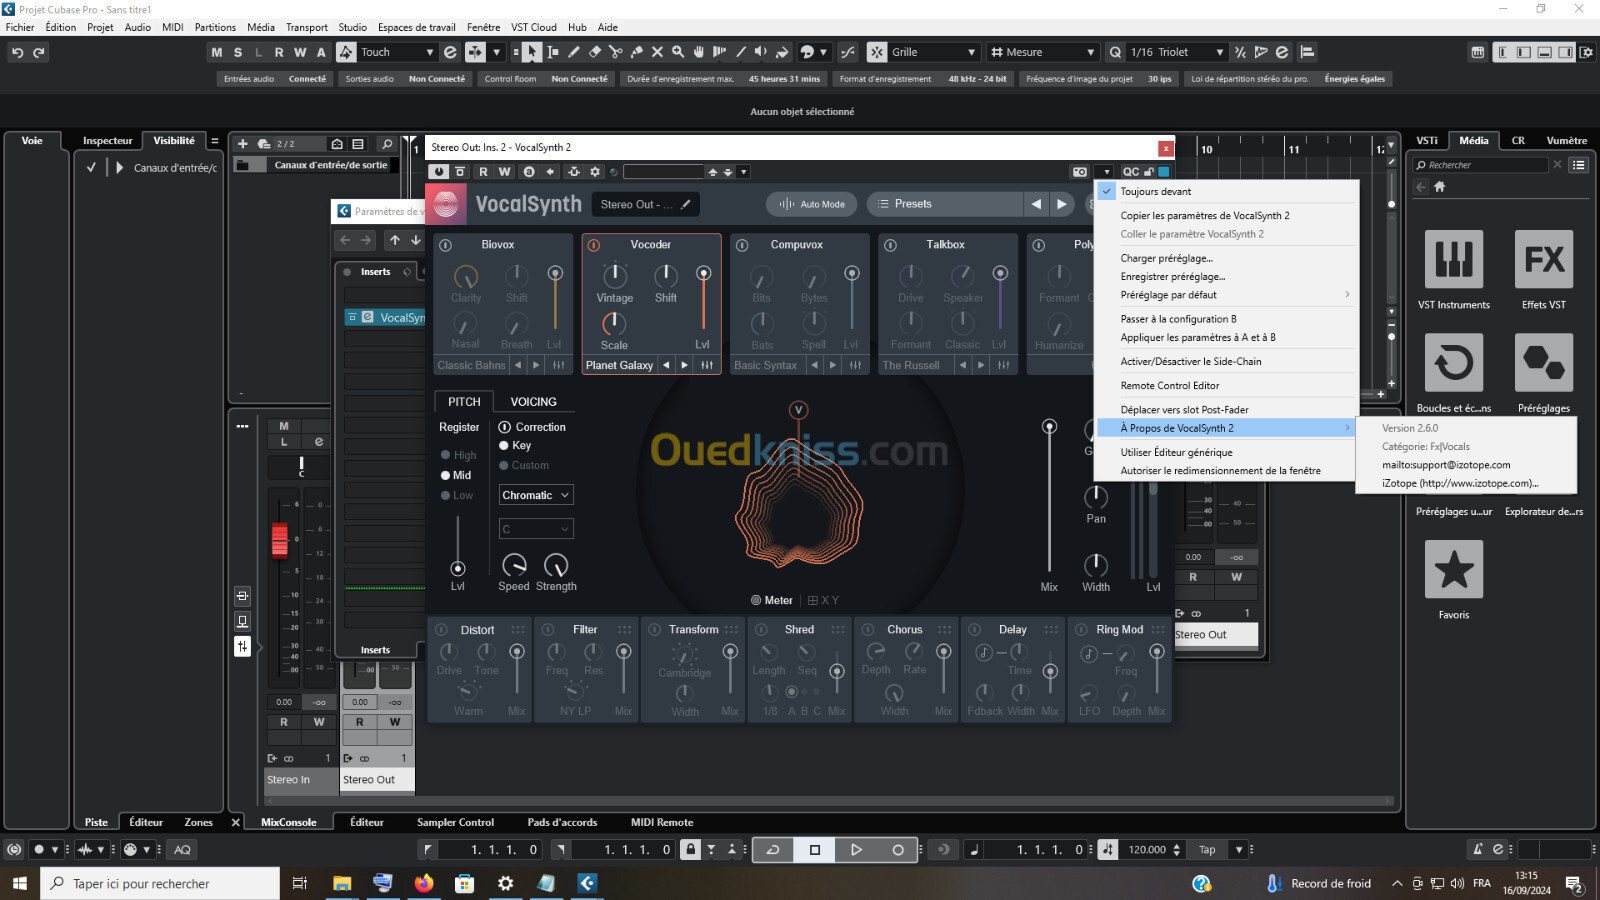Open the Chromatic scale dropdown
The height and width of the screenshot is (900, 1600).
pyautogui.click(x=536, y=495)
